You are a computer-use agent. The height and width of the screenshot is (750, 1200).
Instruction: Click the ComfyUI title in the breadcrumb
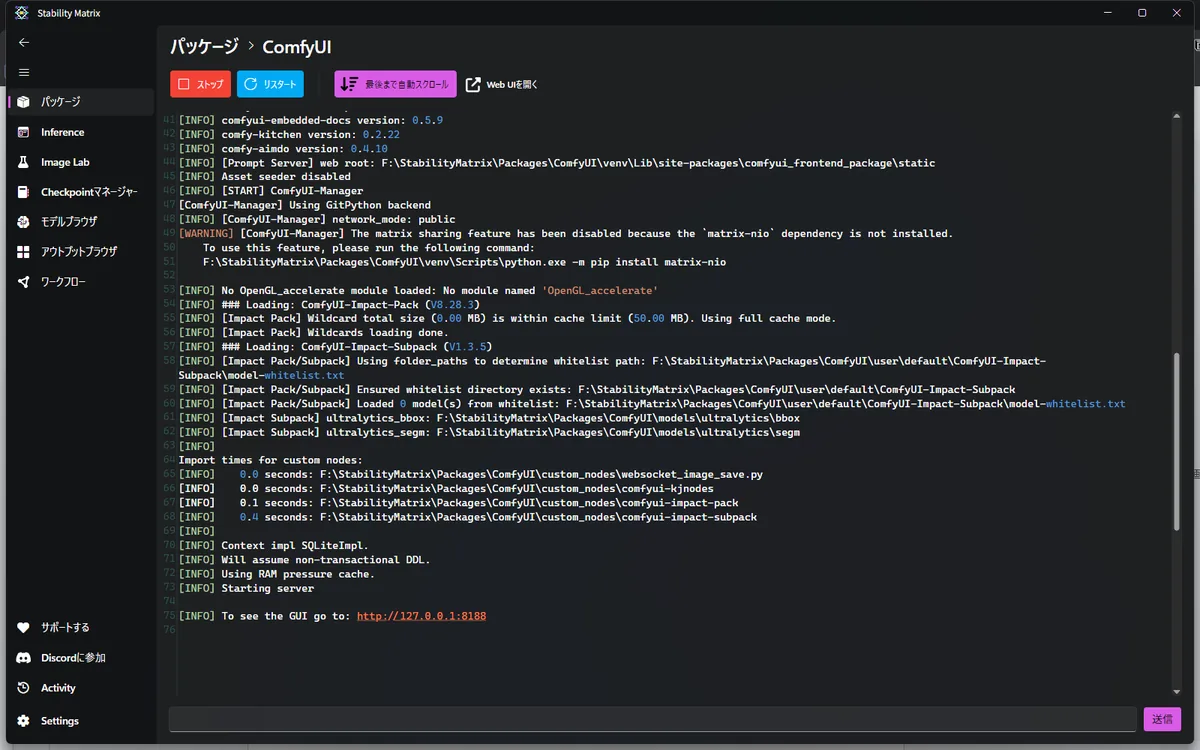coord(297,47)
